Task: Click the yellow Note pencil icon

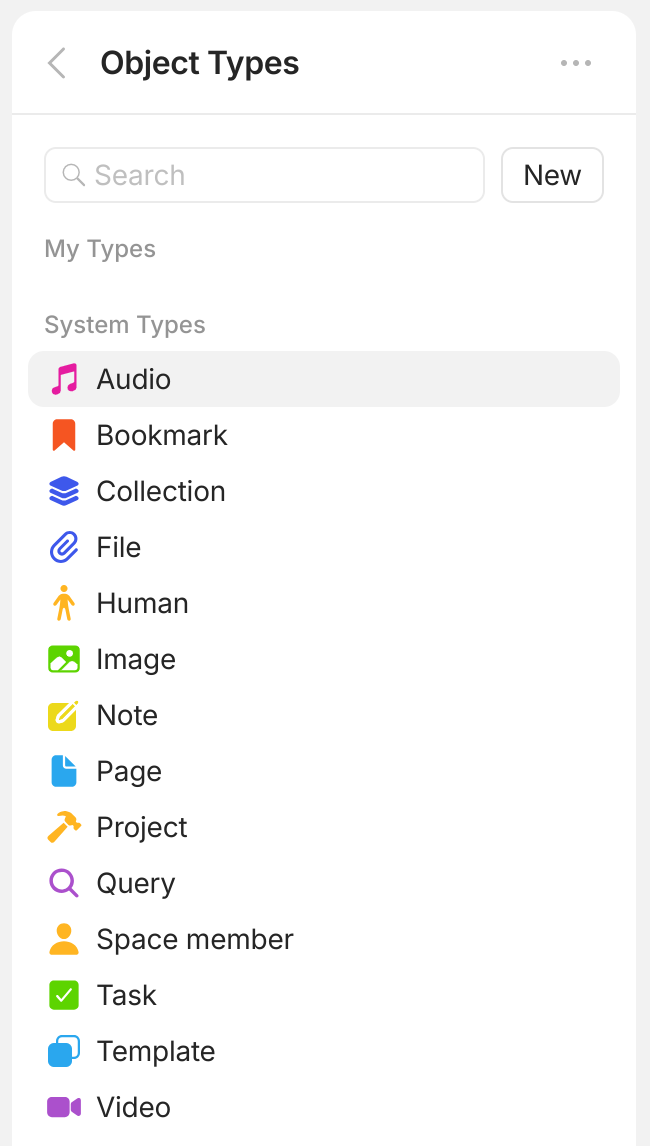Action: click(64, 716)
